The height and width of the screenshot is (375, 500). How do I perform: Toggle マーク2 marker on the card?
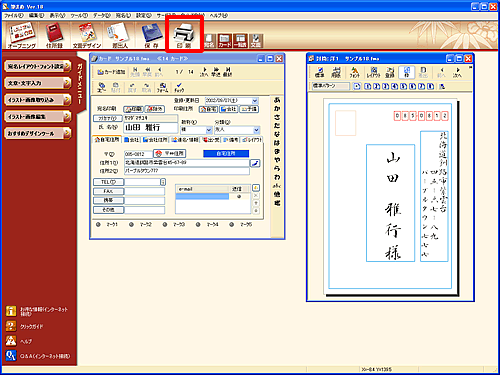[131, 225]
